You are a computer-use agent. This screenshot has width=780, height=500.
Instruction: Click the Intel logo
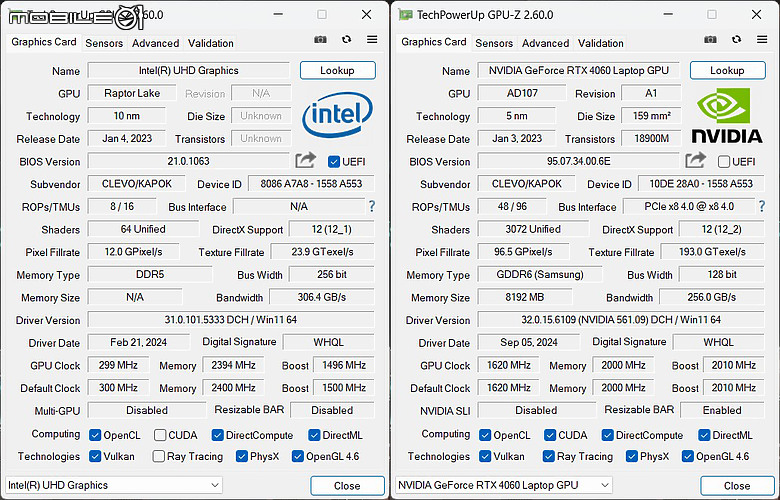point(337,114)
